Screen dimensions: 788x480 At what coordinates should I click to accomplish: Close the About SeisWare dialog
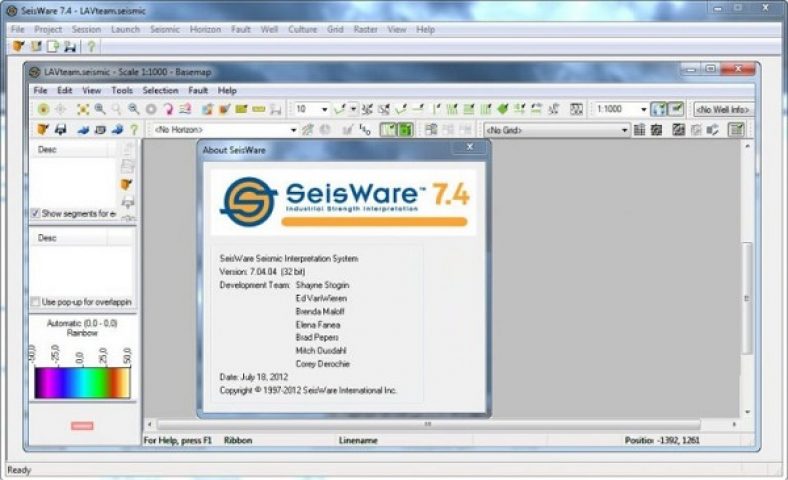[470, 147]
